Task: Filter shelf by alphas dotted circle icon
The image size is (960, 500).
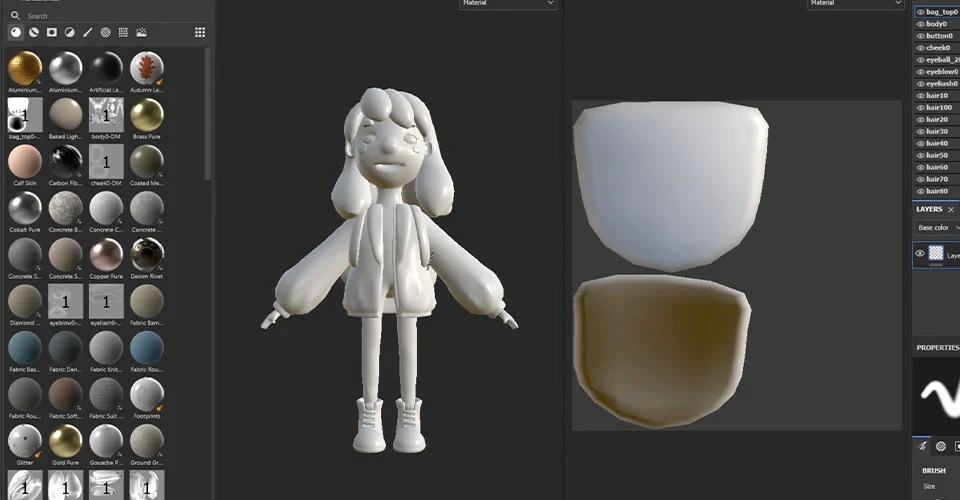Action: (x=105, y=32)
